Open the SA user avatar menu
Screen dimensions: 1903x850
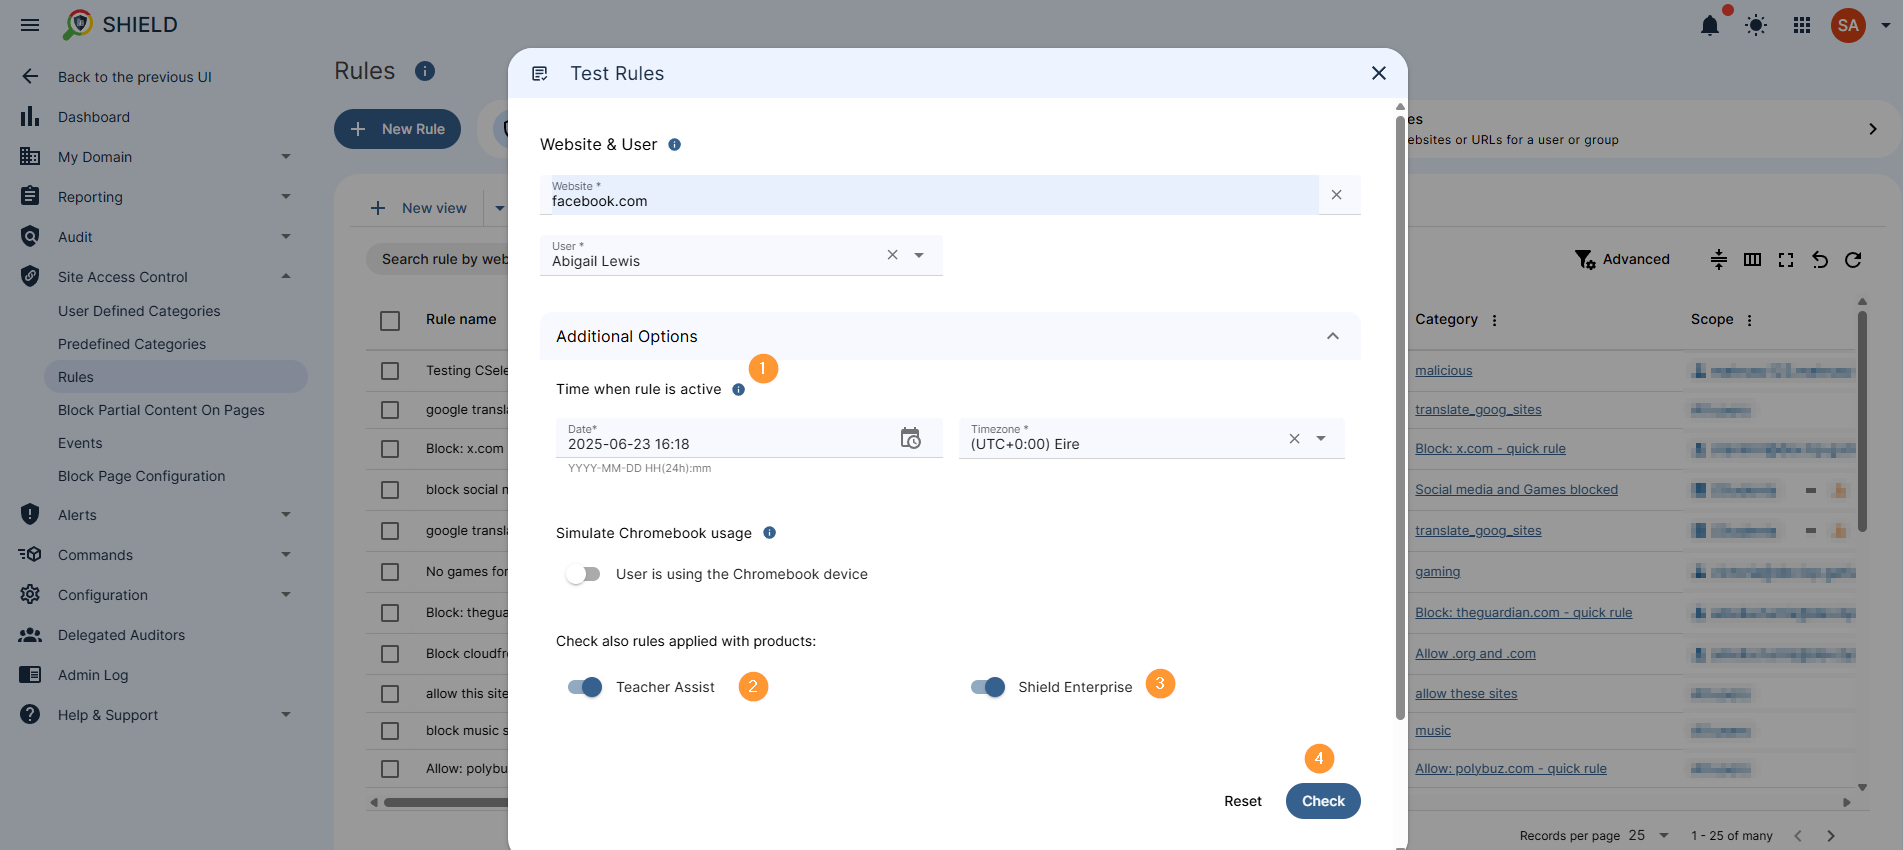coord(1848,25)
